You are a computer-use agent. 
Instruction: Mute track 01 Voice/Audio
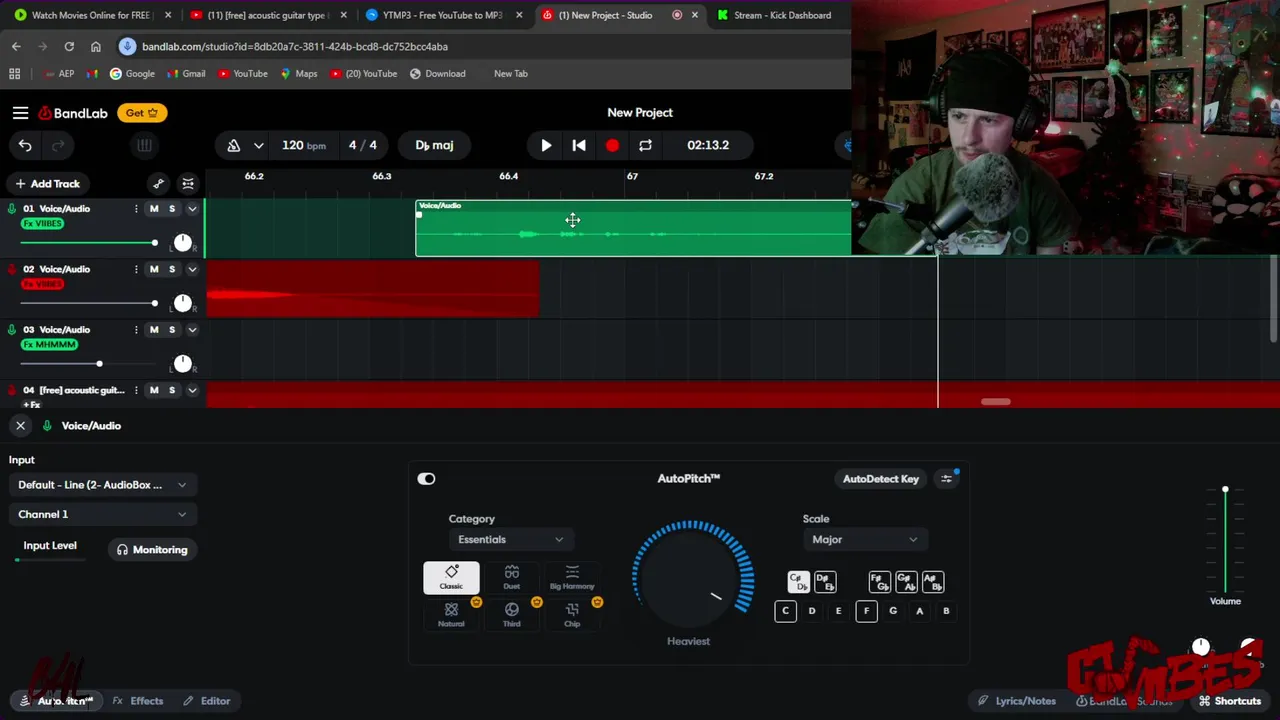tap(154, 209)
